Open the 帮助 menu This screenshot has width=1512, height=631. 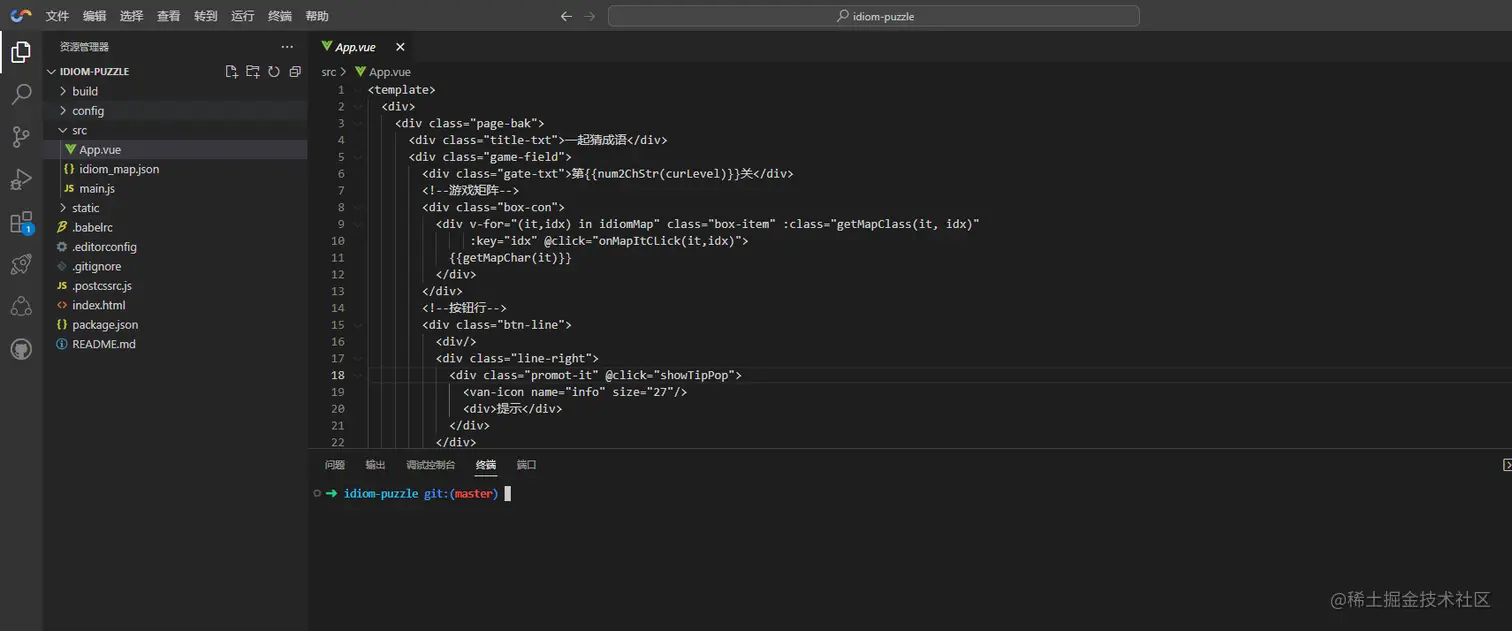317,16
